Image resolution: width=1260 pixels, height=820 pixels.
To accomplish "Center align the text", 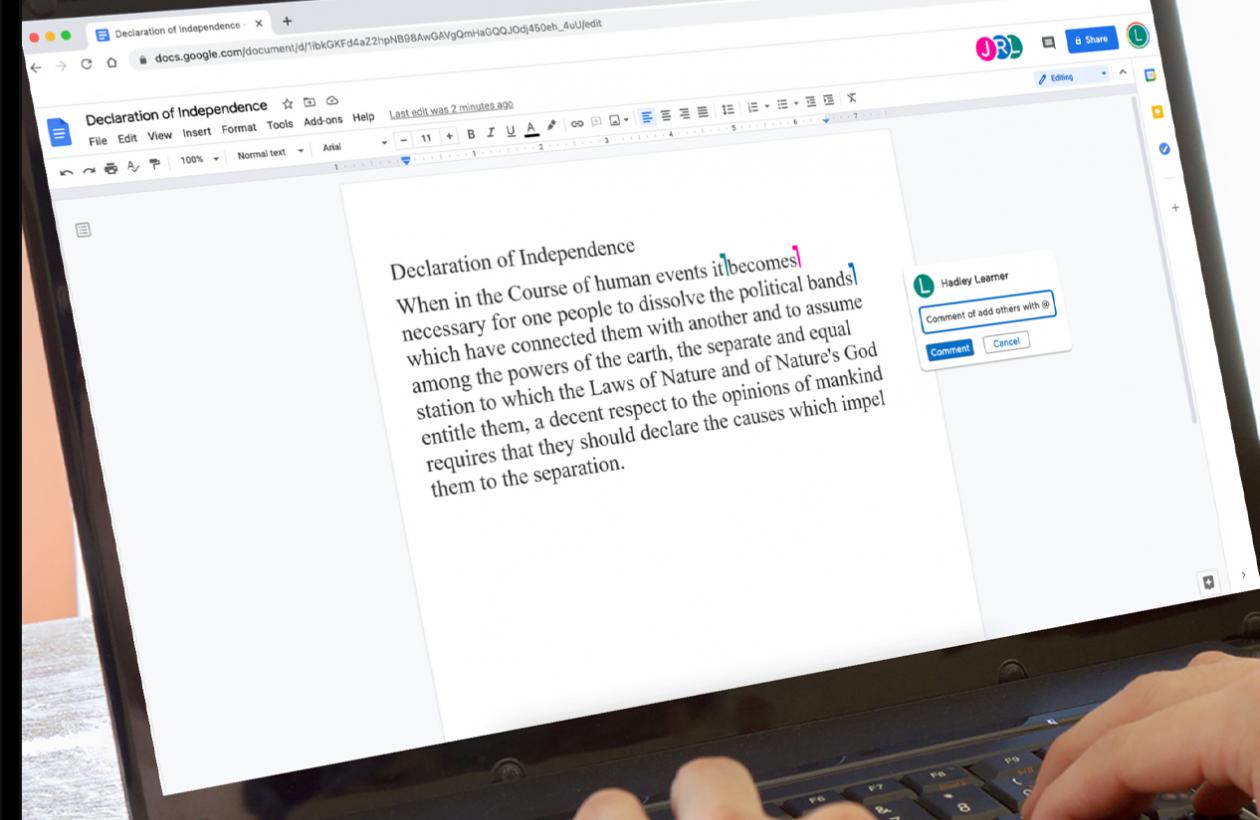I will pos(666,115).
